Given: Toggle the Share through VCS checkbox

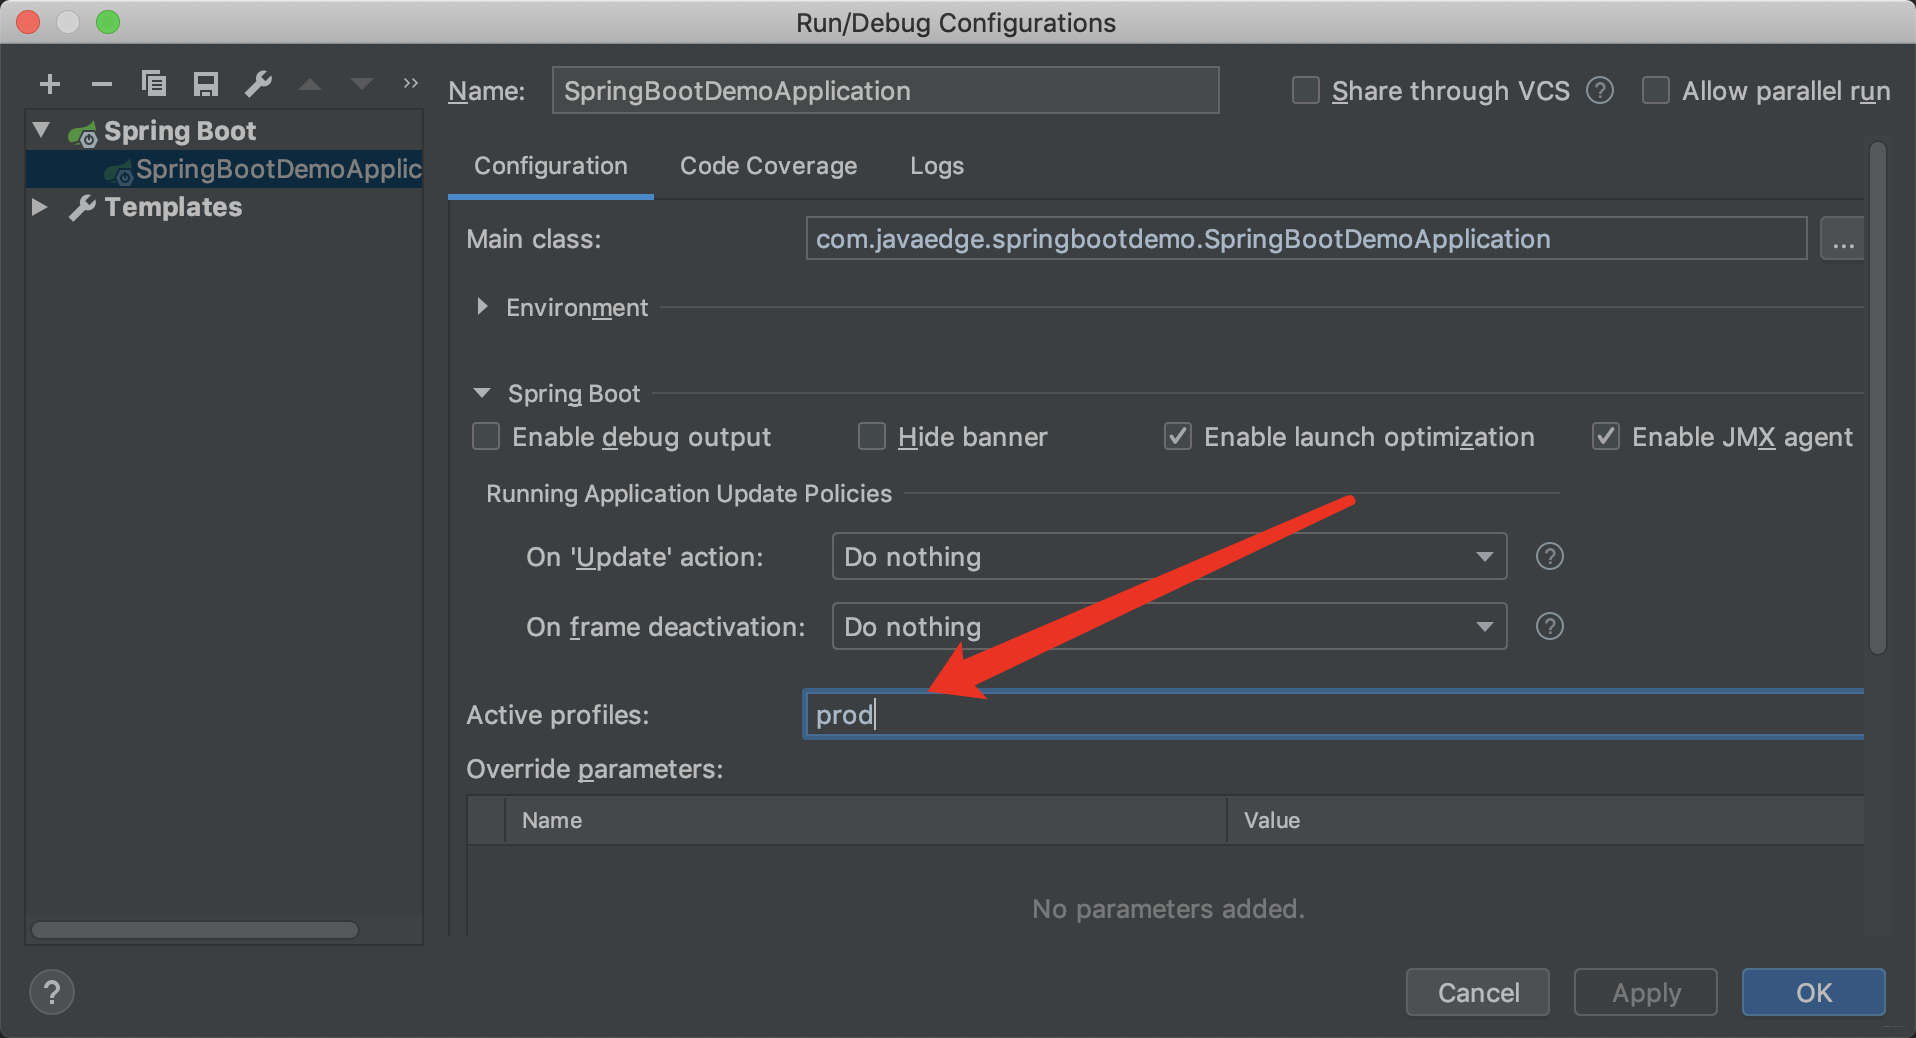Looking at the screenshot, I should point(1306,91).
